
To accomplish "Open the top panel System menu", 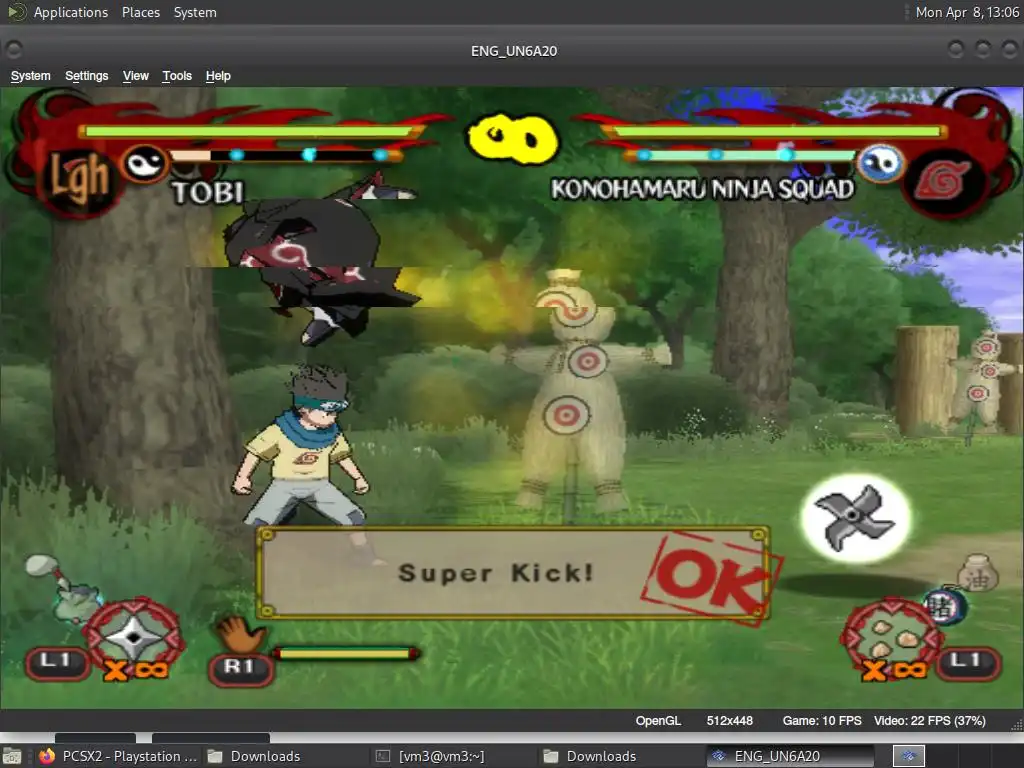I will 195,12.
